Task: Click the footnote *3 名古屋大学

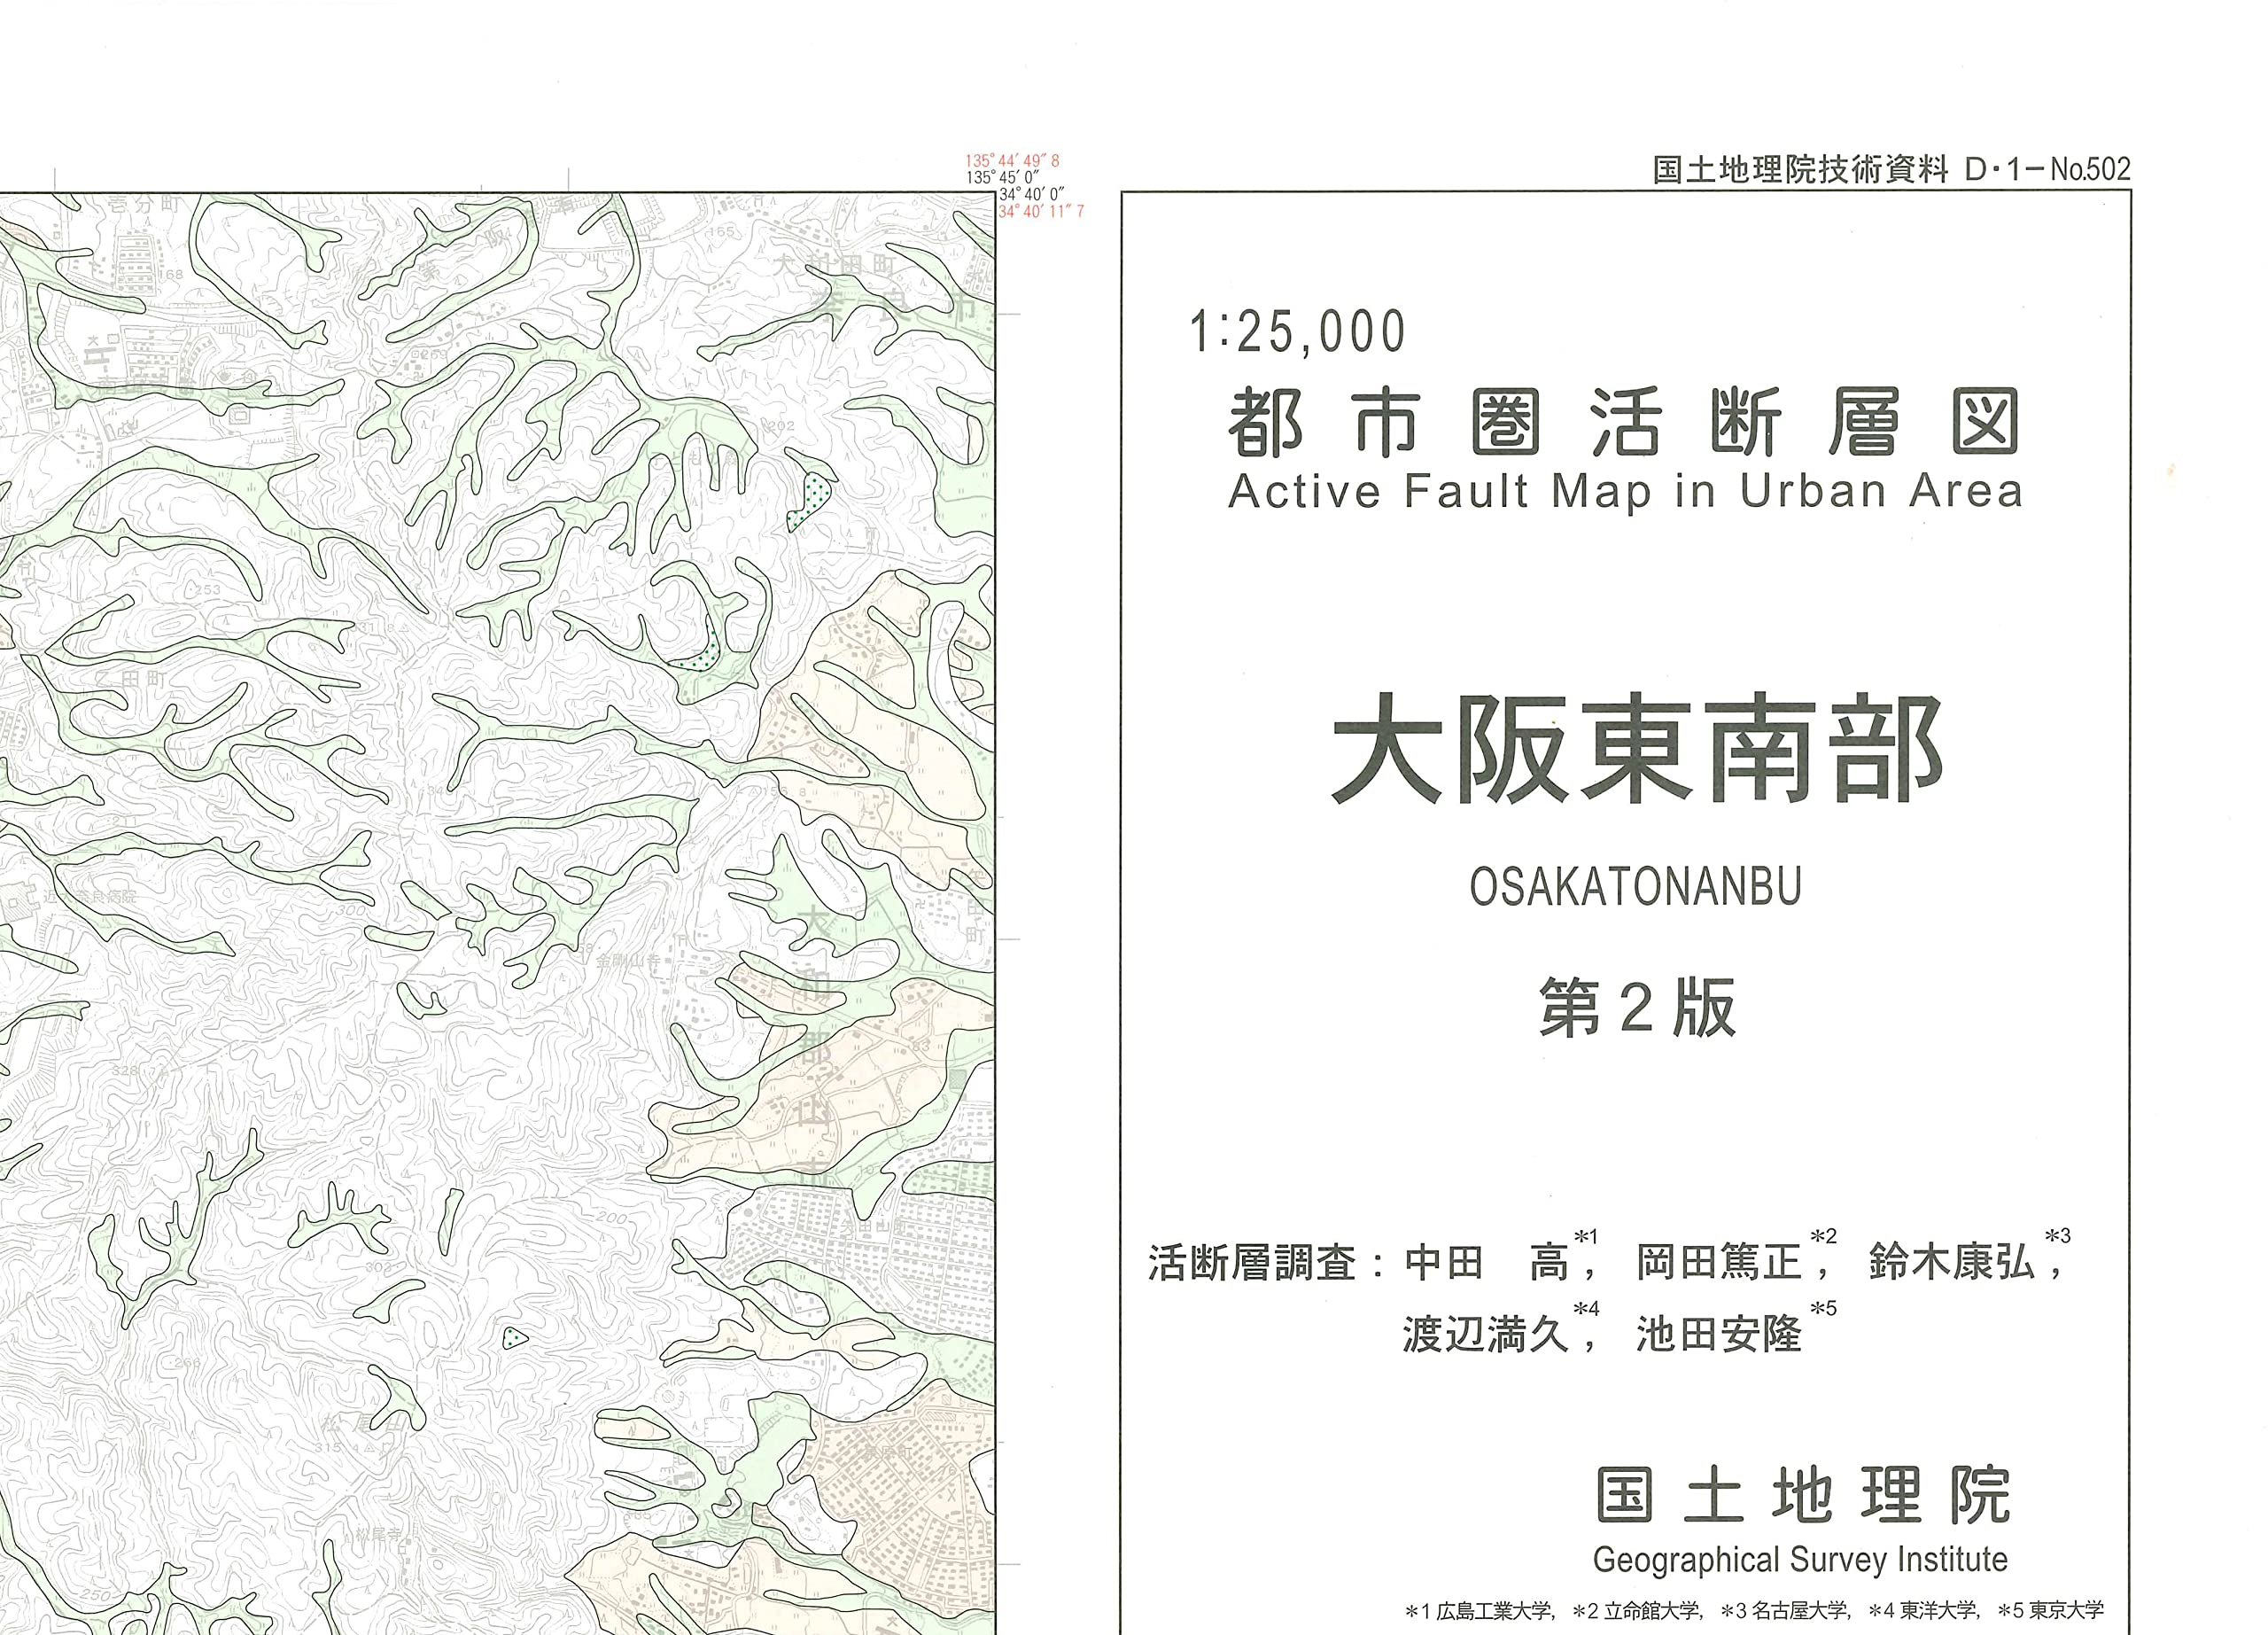Action: 1784,1611
